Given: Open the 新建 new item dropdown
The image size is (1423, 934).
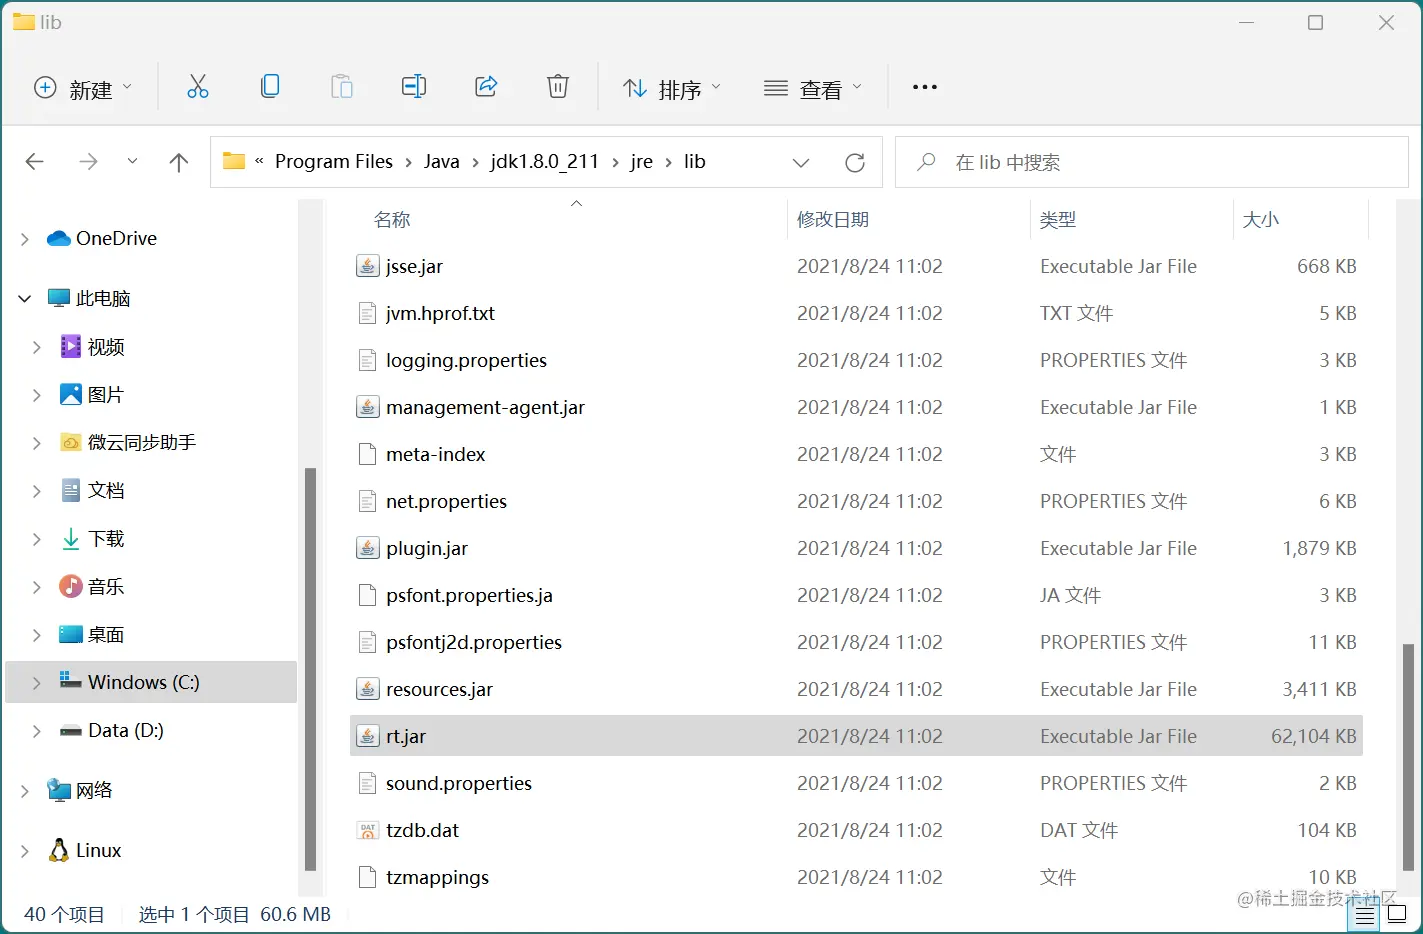Looking at the screenshot, I should coord(84,88).
